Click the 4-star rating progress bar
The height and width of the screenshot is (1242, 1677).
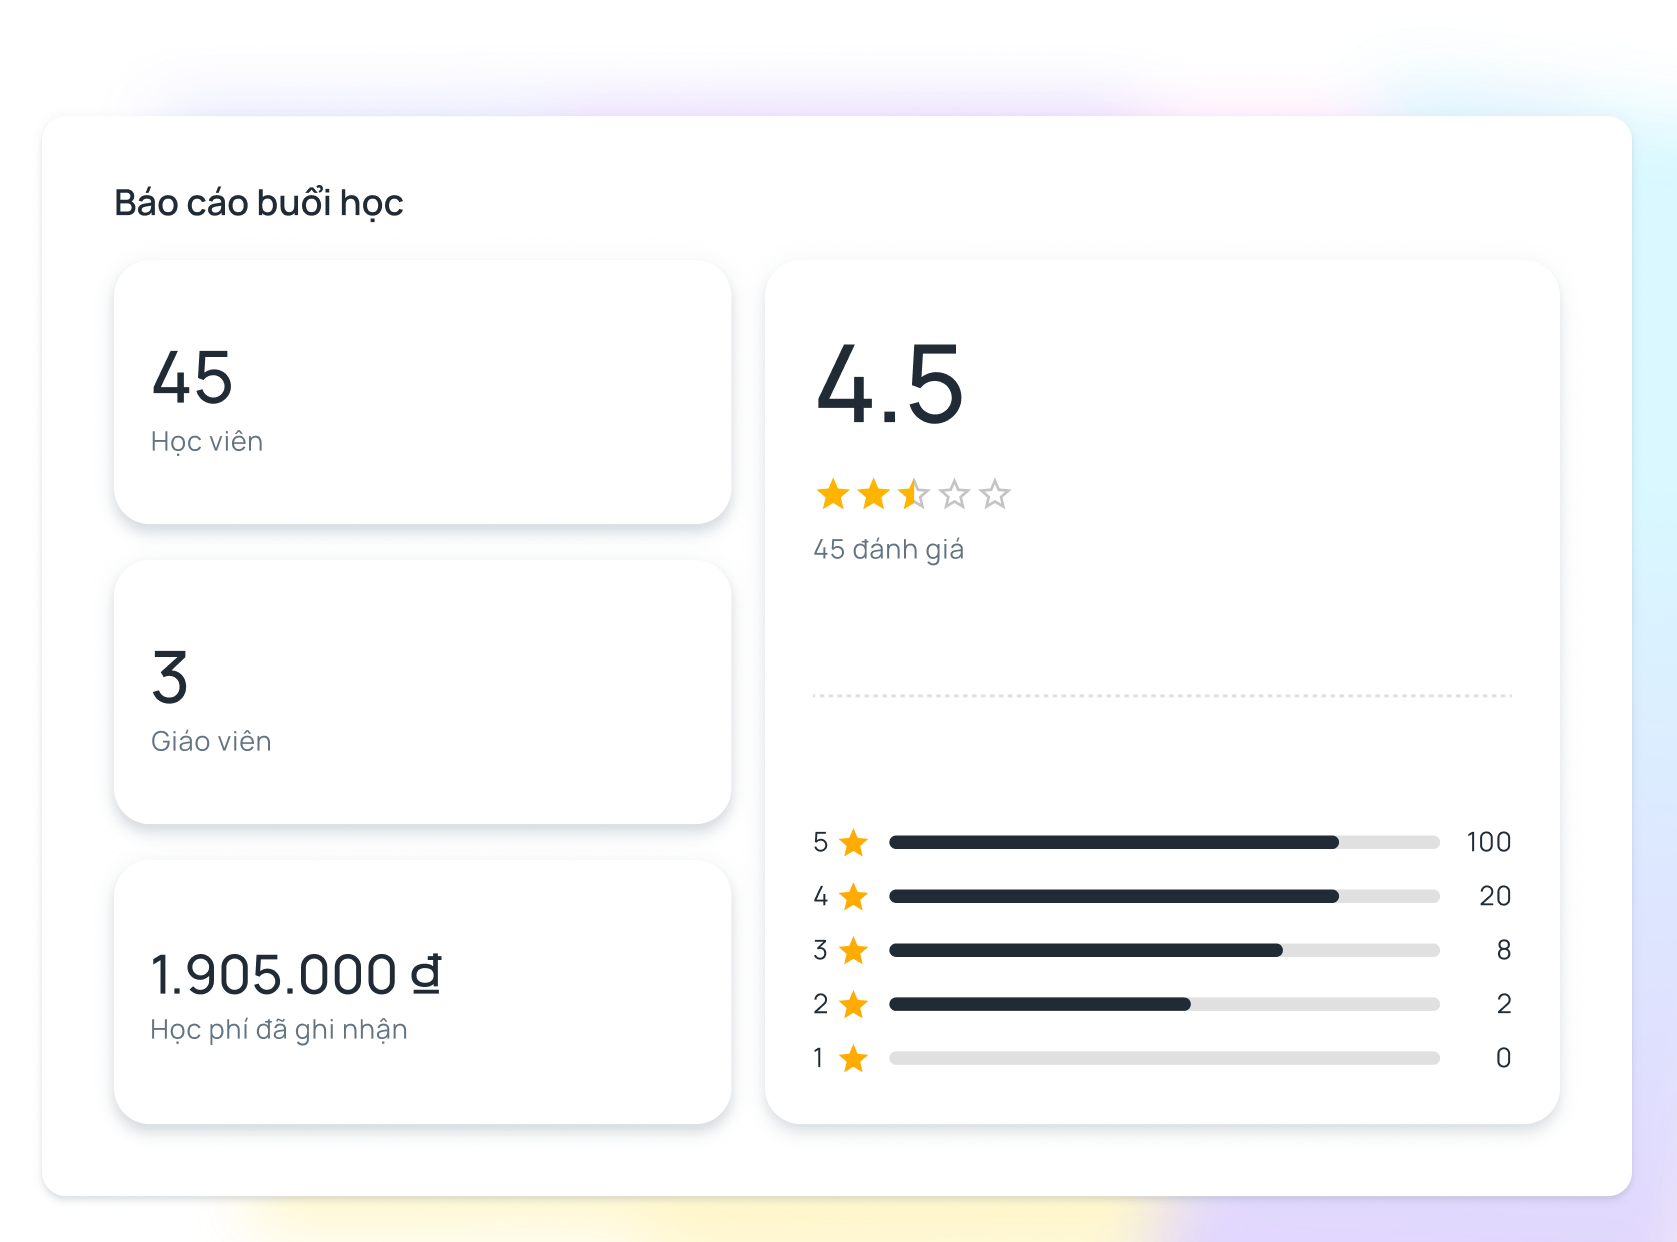pos(1163,897)
